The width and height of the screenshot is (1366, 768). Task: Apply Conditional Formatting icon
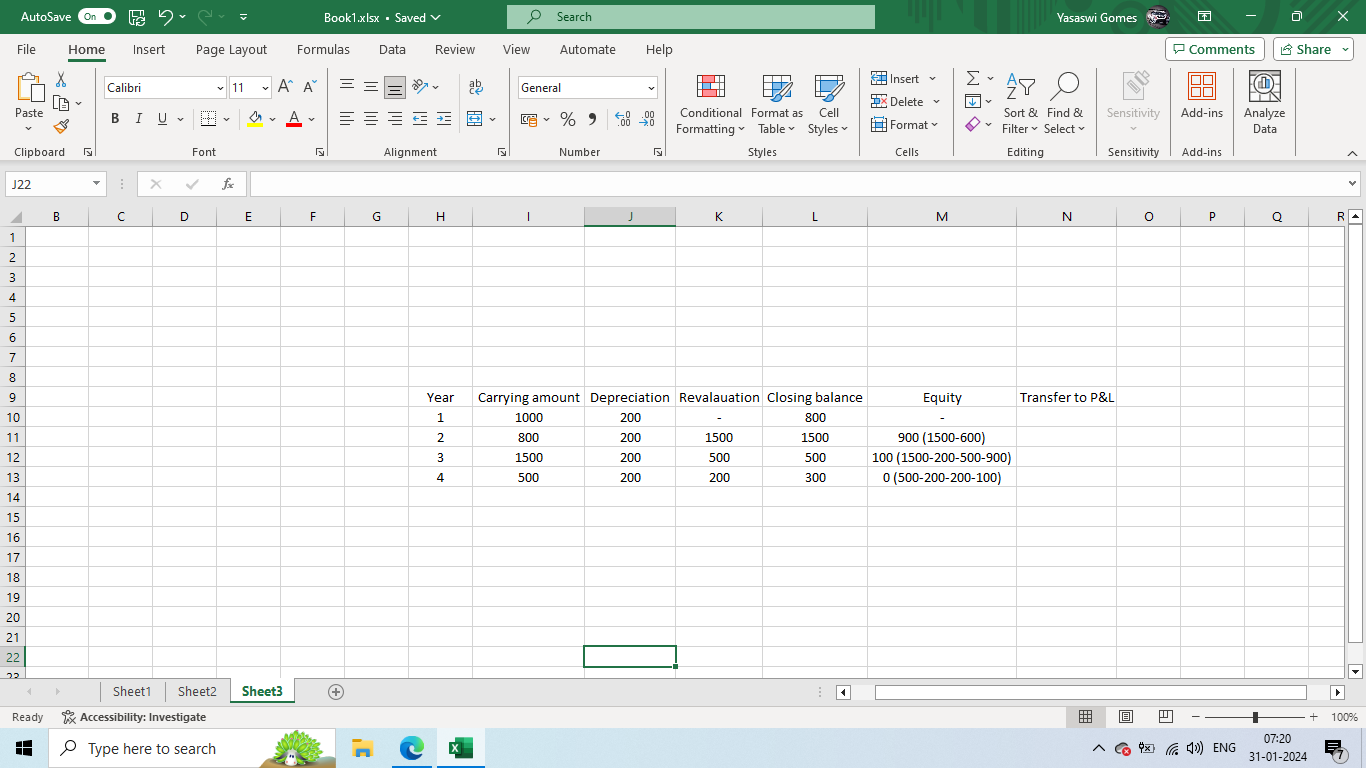pos(710,87)
